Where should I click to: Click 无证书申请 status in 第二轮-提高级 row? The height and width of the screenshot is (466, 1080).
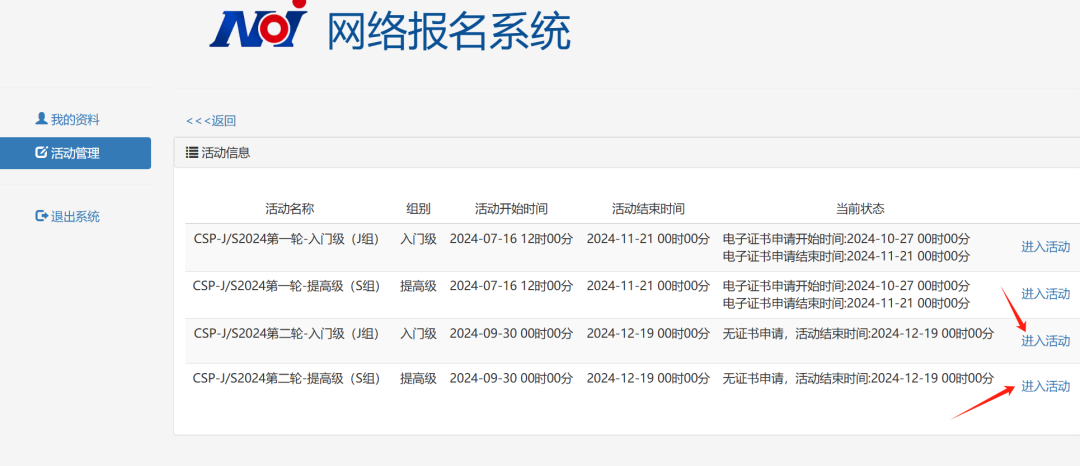click(858, 378)
